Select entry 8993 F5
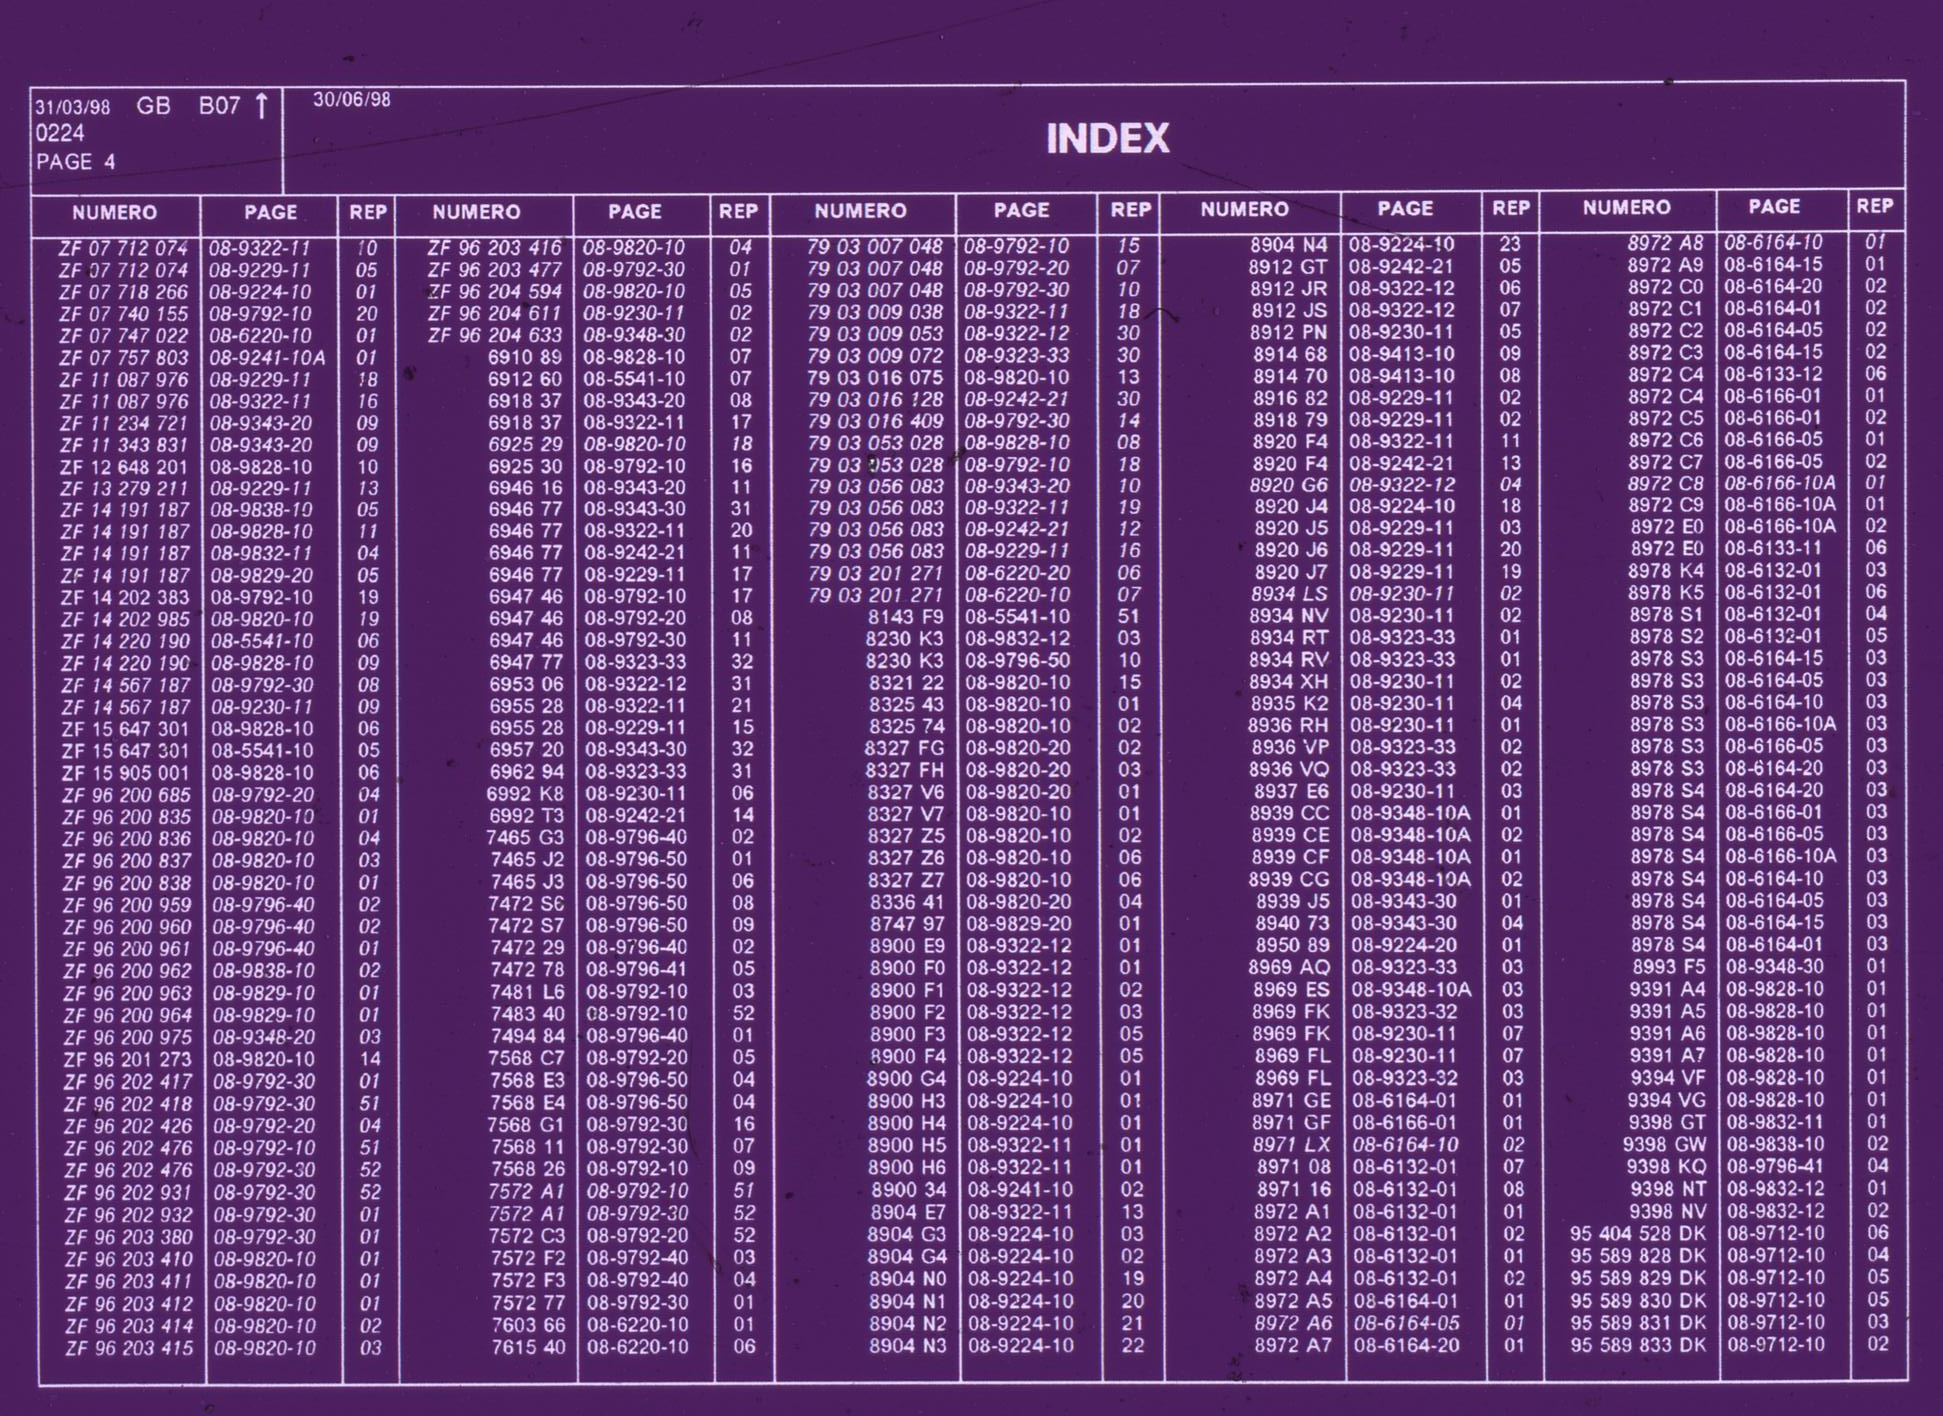Viewport: 1943px width, 1416px height. coord(1669,967)
